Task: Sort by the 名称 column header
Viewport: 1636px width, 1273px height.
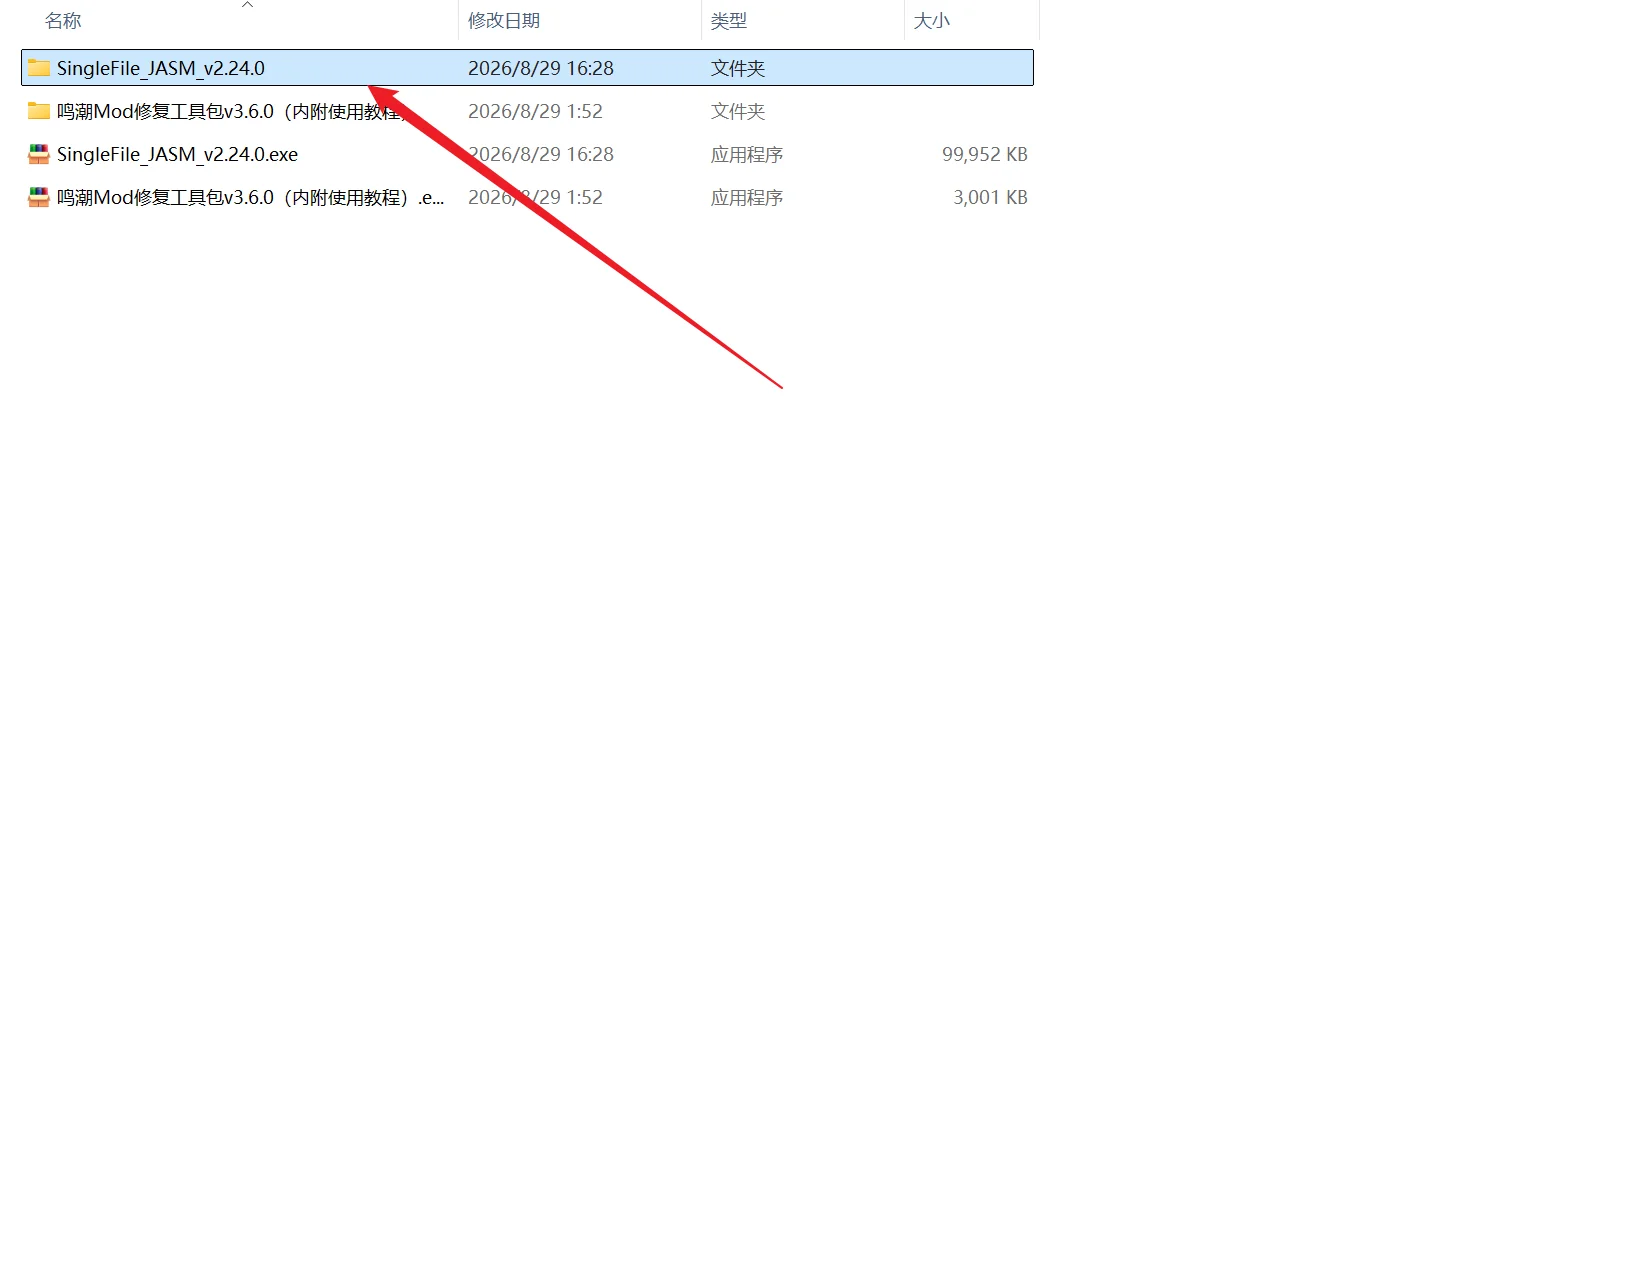Action: (63, 21)
